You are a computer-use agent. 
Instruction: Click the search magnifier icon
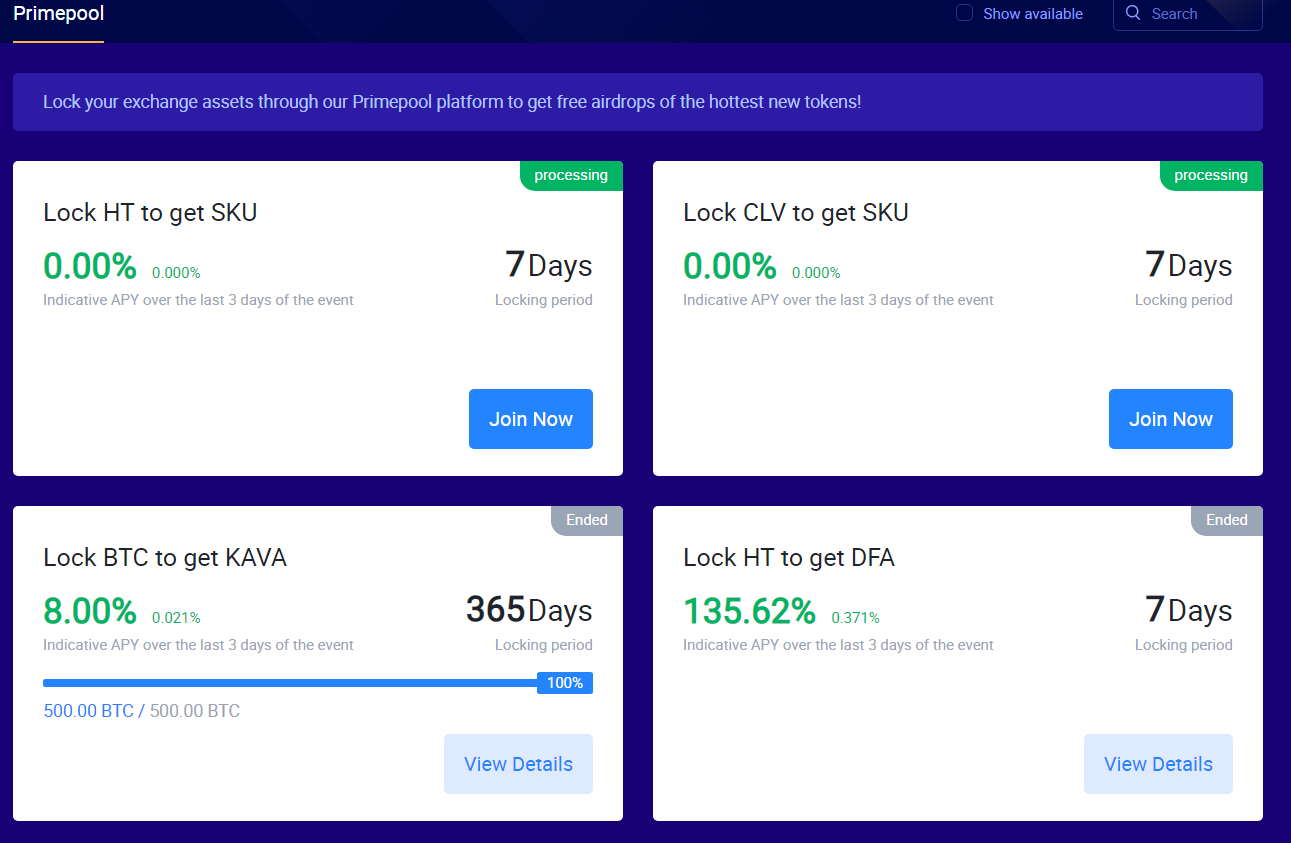point(1133,13)
